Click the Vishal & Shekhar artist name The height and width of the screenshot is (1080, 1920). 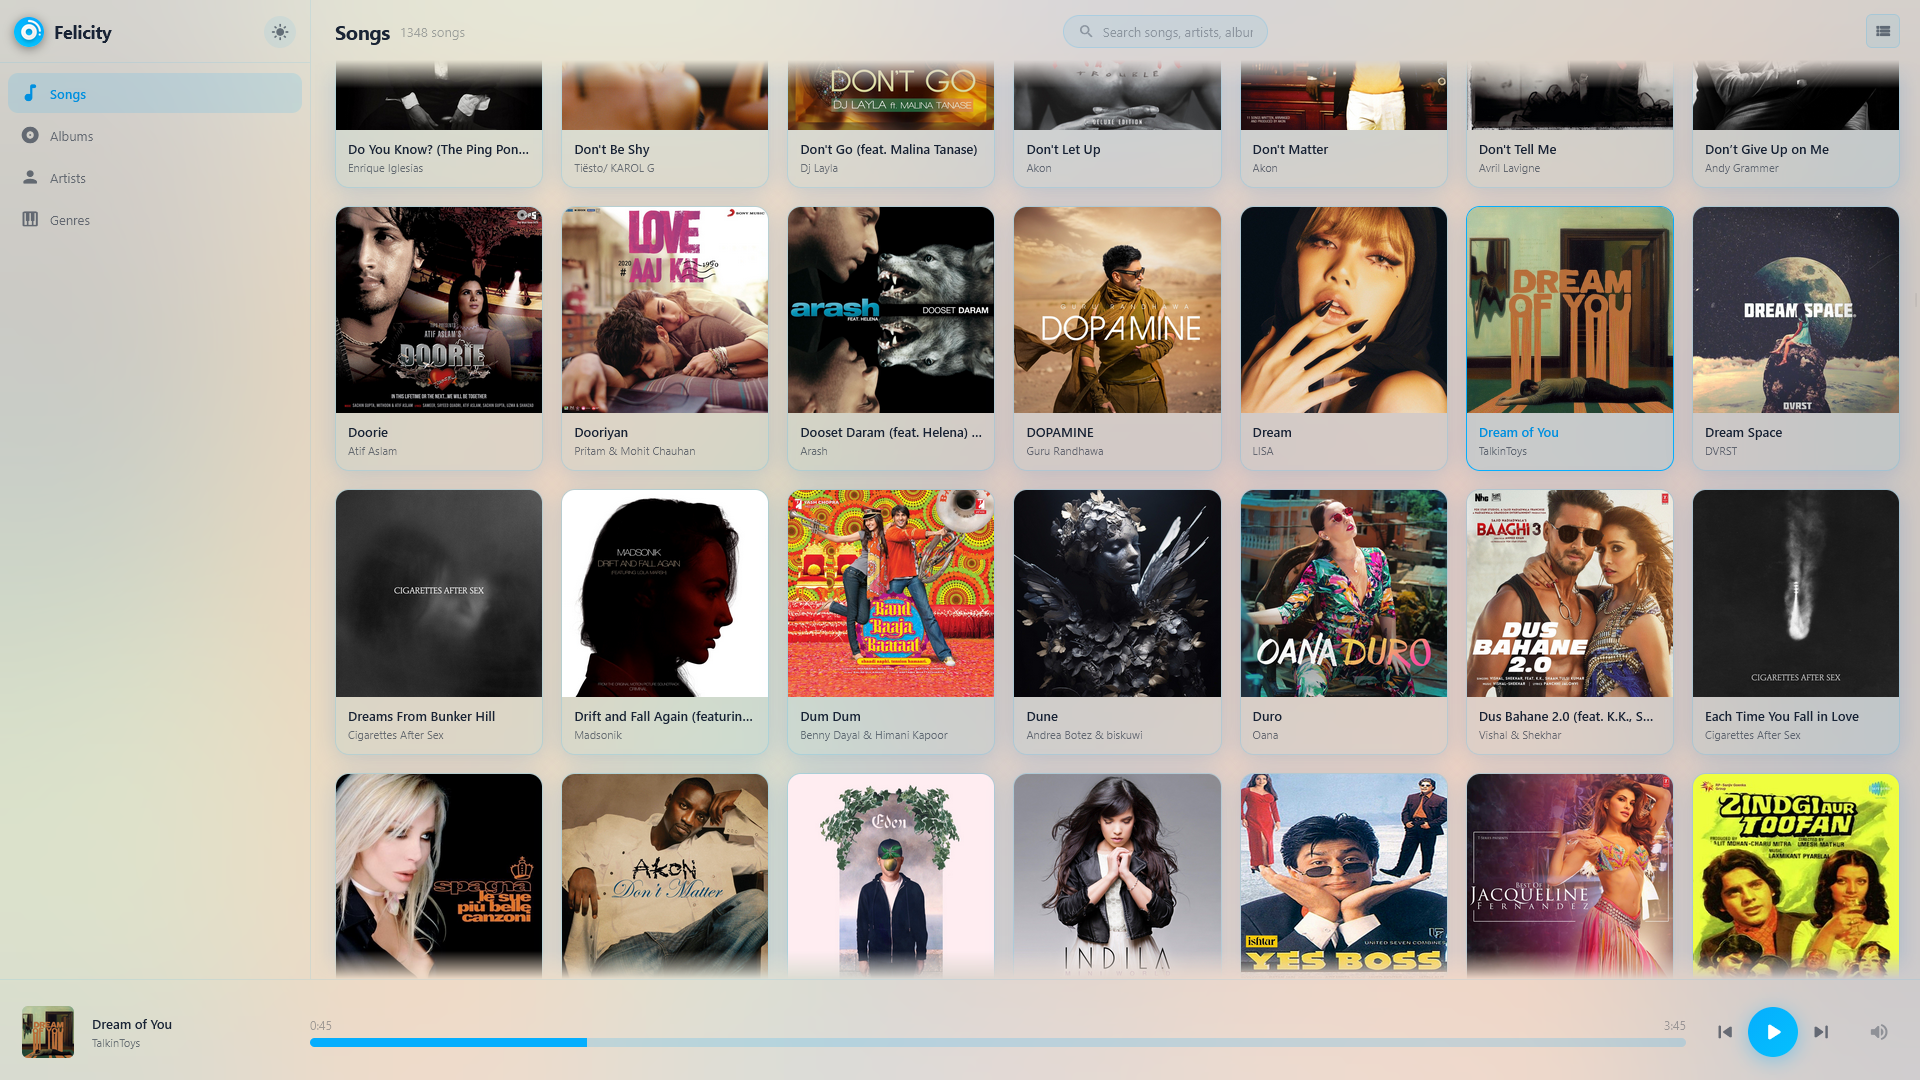[1520, 735]
